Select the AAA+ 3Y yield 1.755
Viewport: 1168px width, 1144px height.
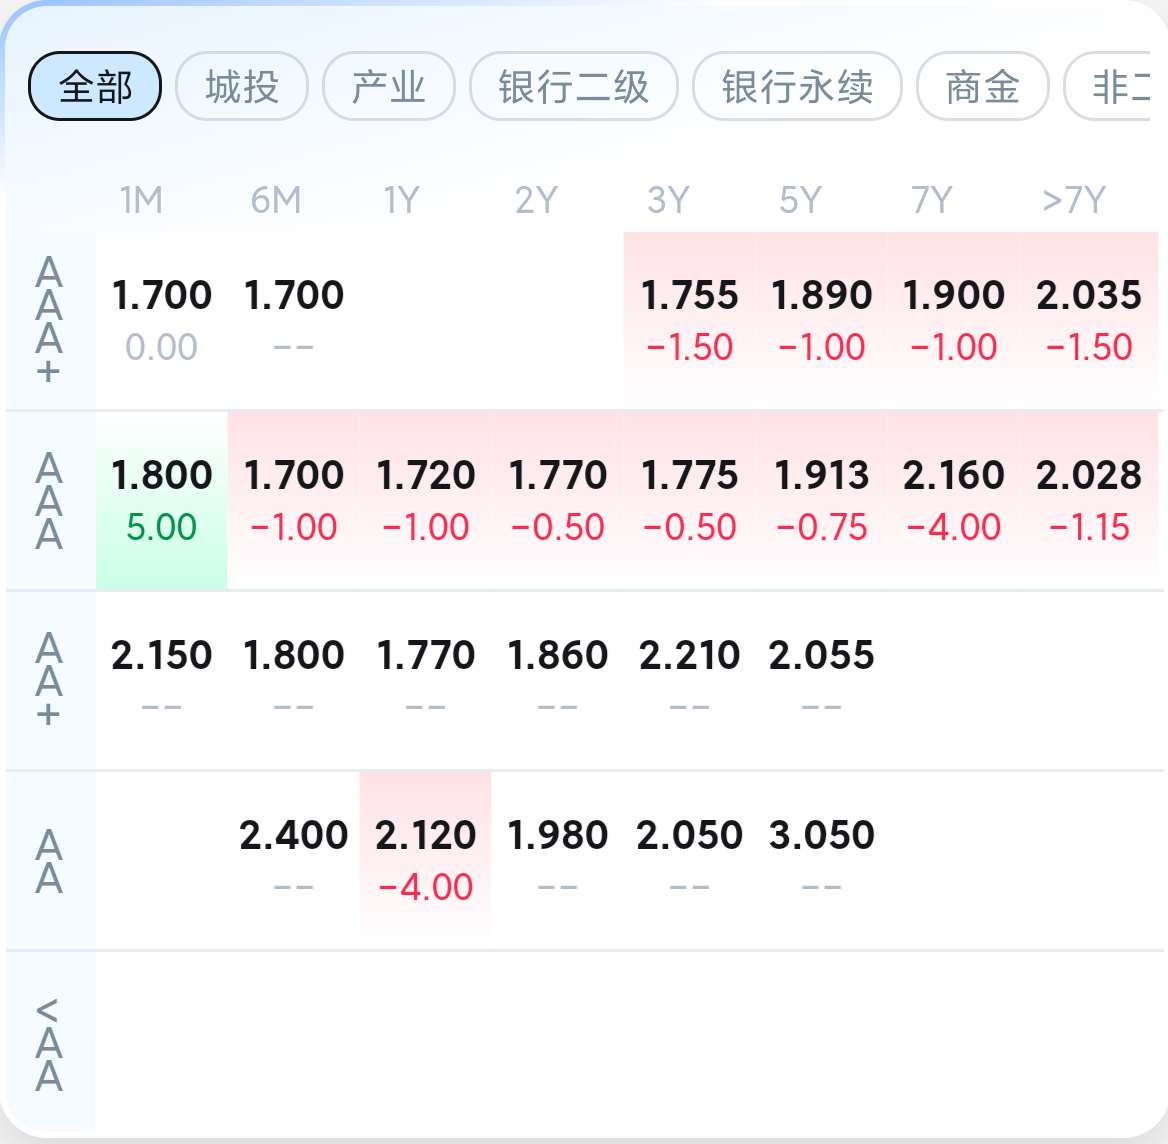pyautogui.click(x=690, y=321)
